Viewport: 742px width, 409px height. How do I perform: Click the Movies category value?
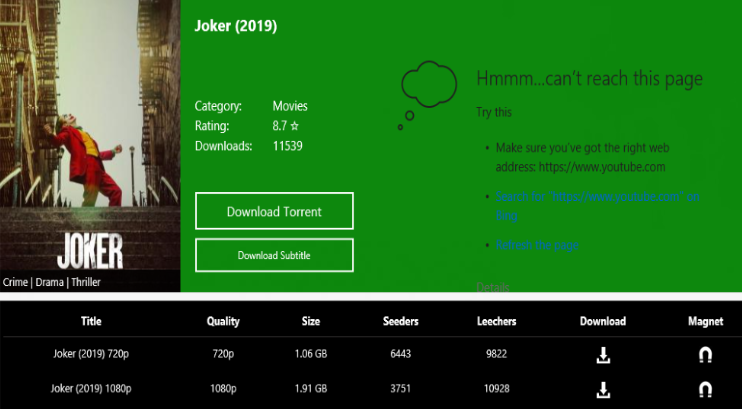pos(290,106)
